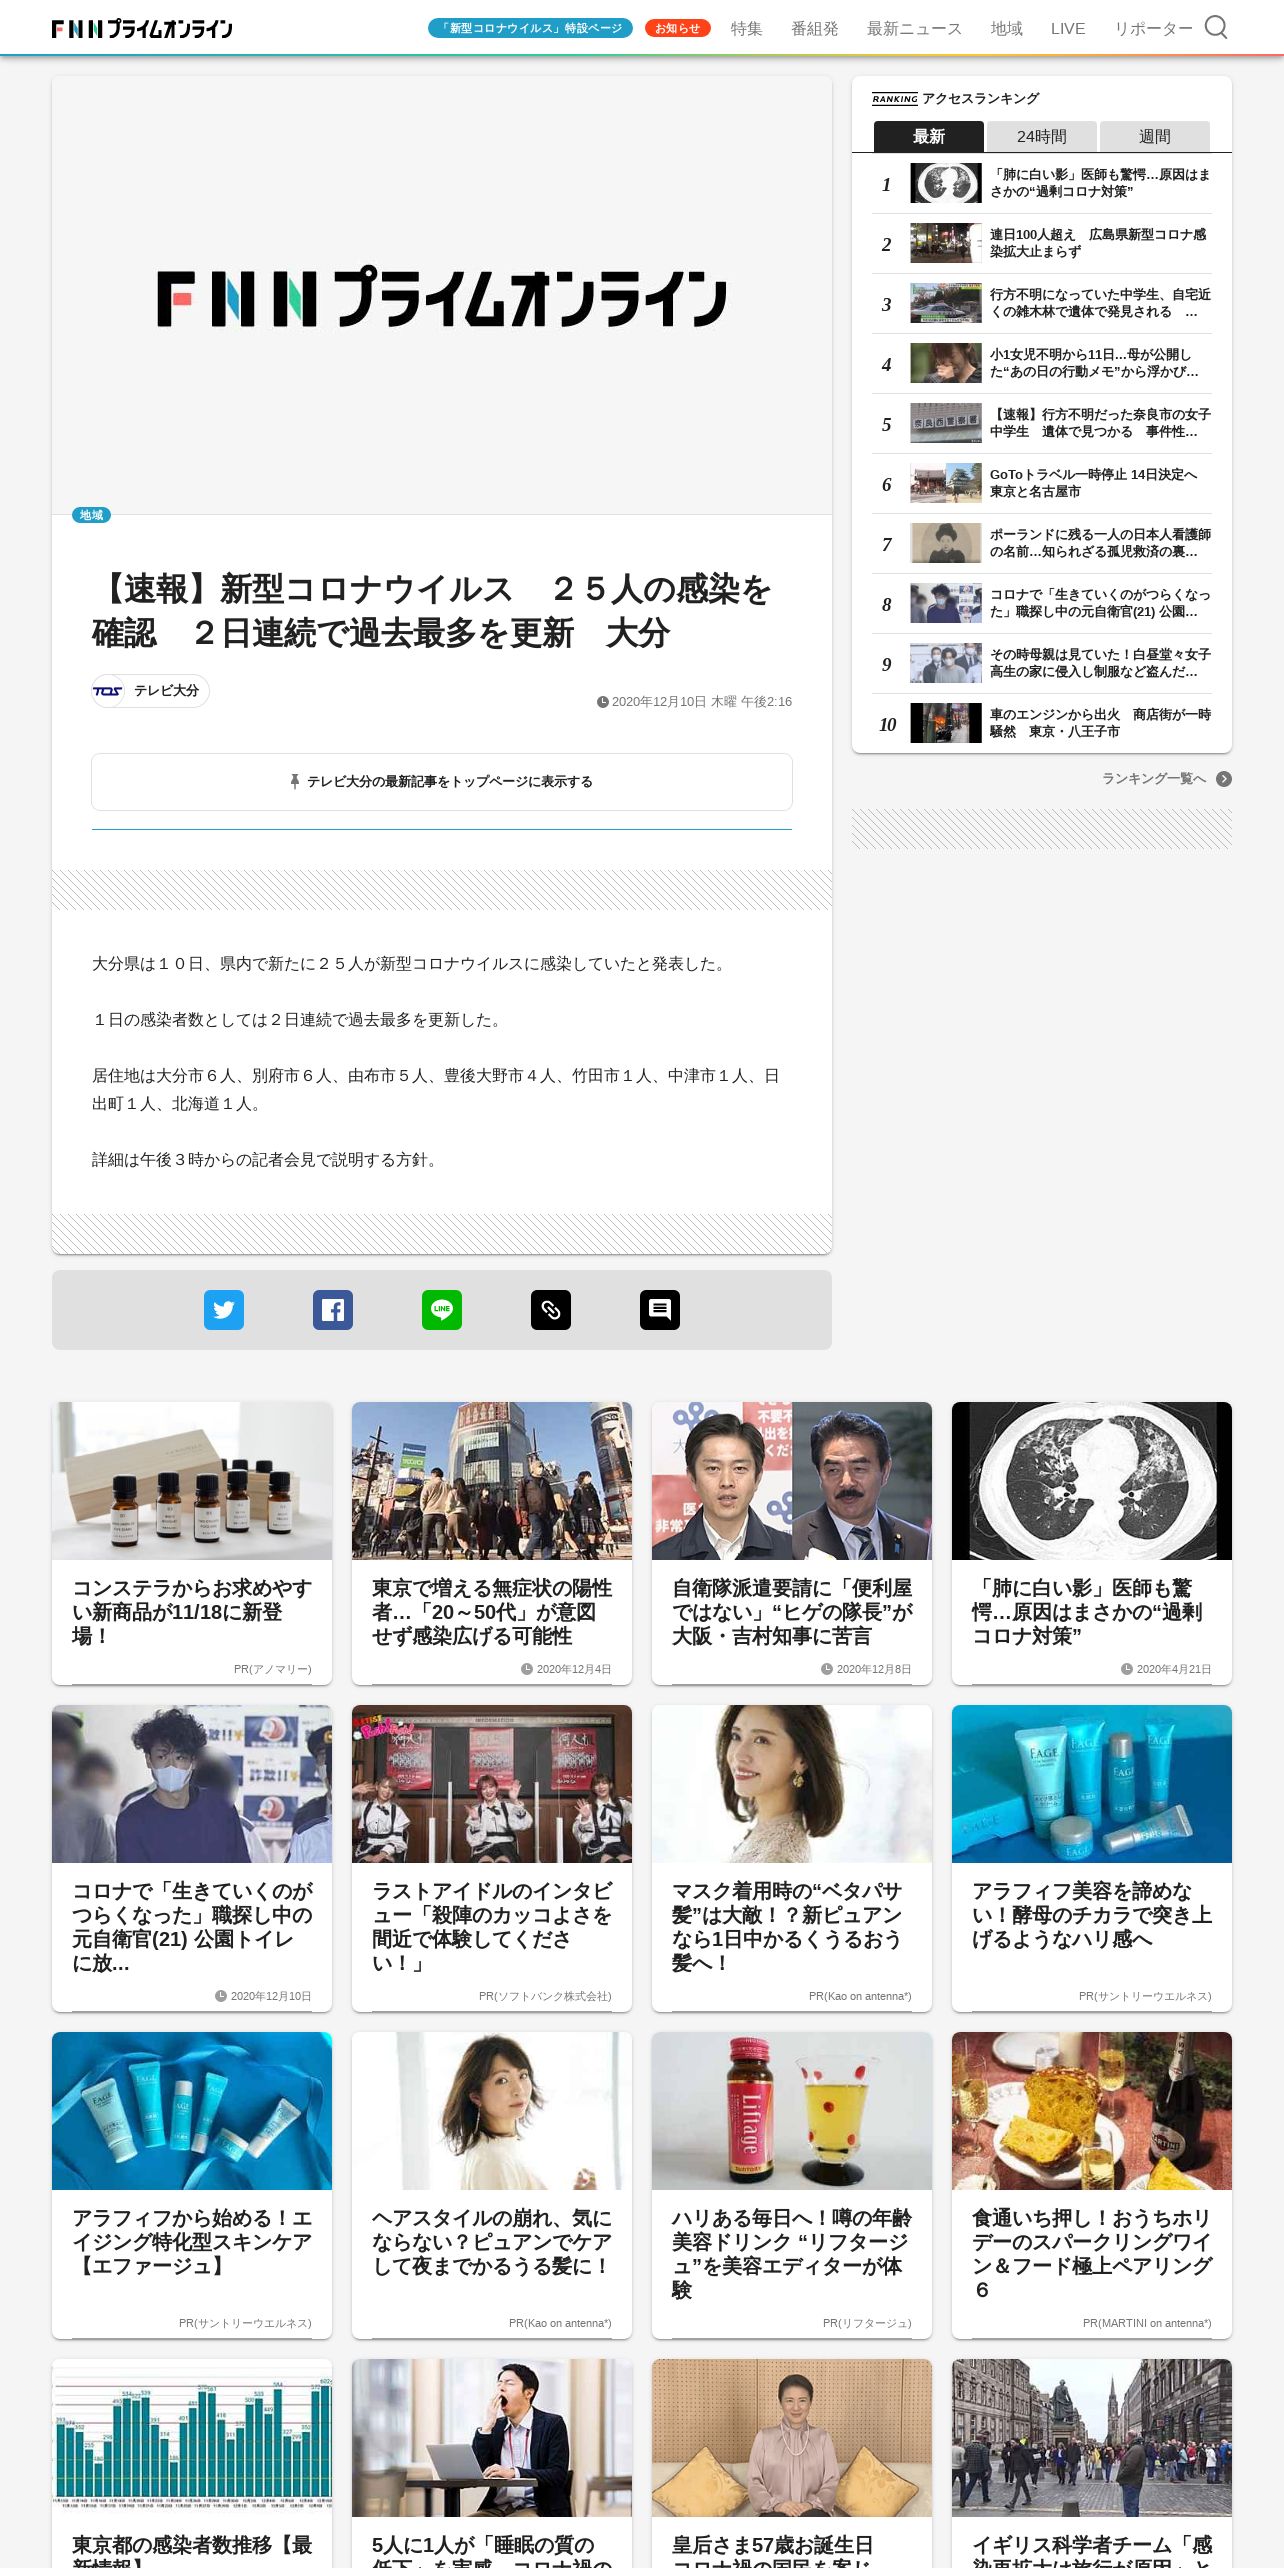Screen dimensions: 1284x2568
Task: Open 最新ニュース menu item
Action: click(x=915, y=28)
